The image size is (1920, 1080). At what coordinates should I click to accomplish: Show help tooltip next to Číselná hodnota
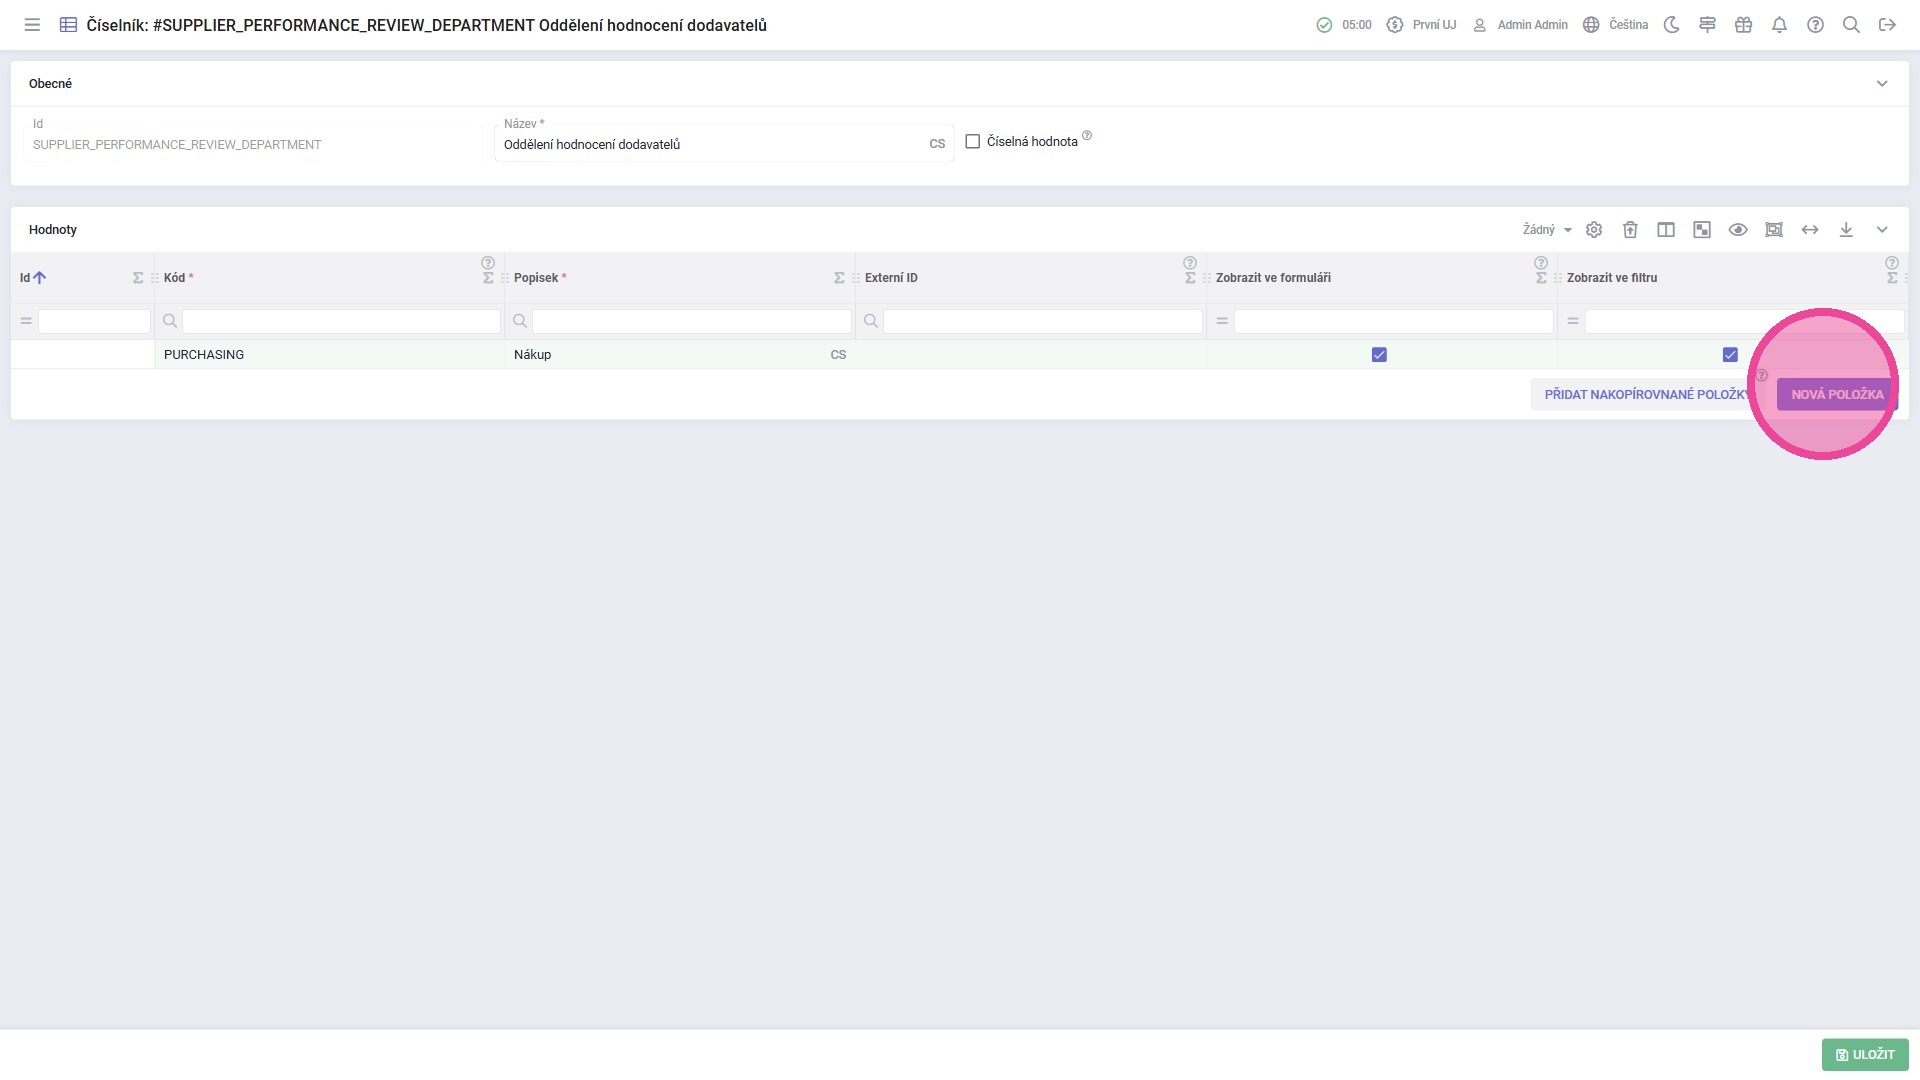tap(1087, 135)
